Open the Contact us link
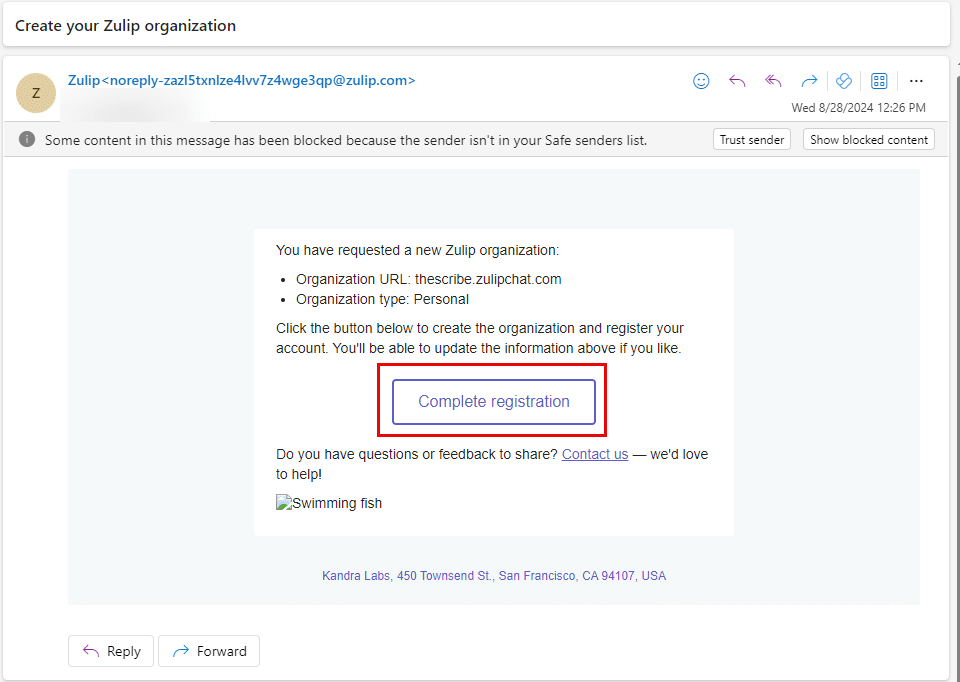The width and height of the screenshot is (960, 682). click(595, 454)
